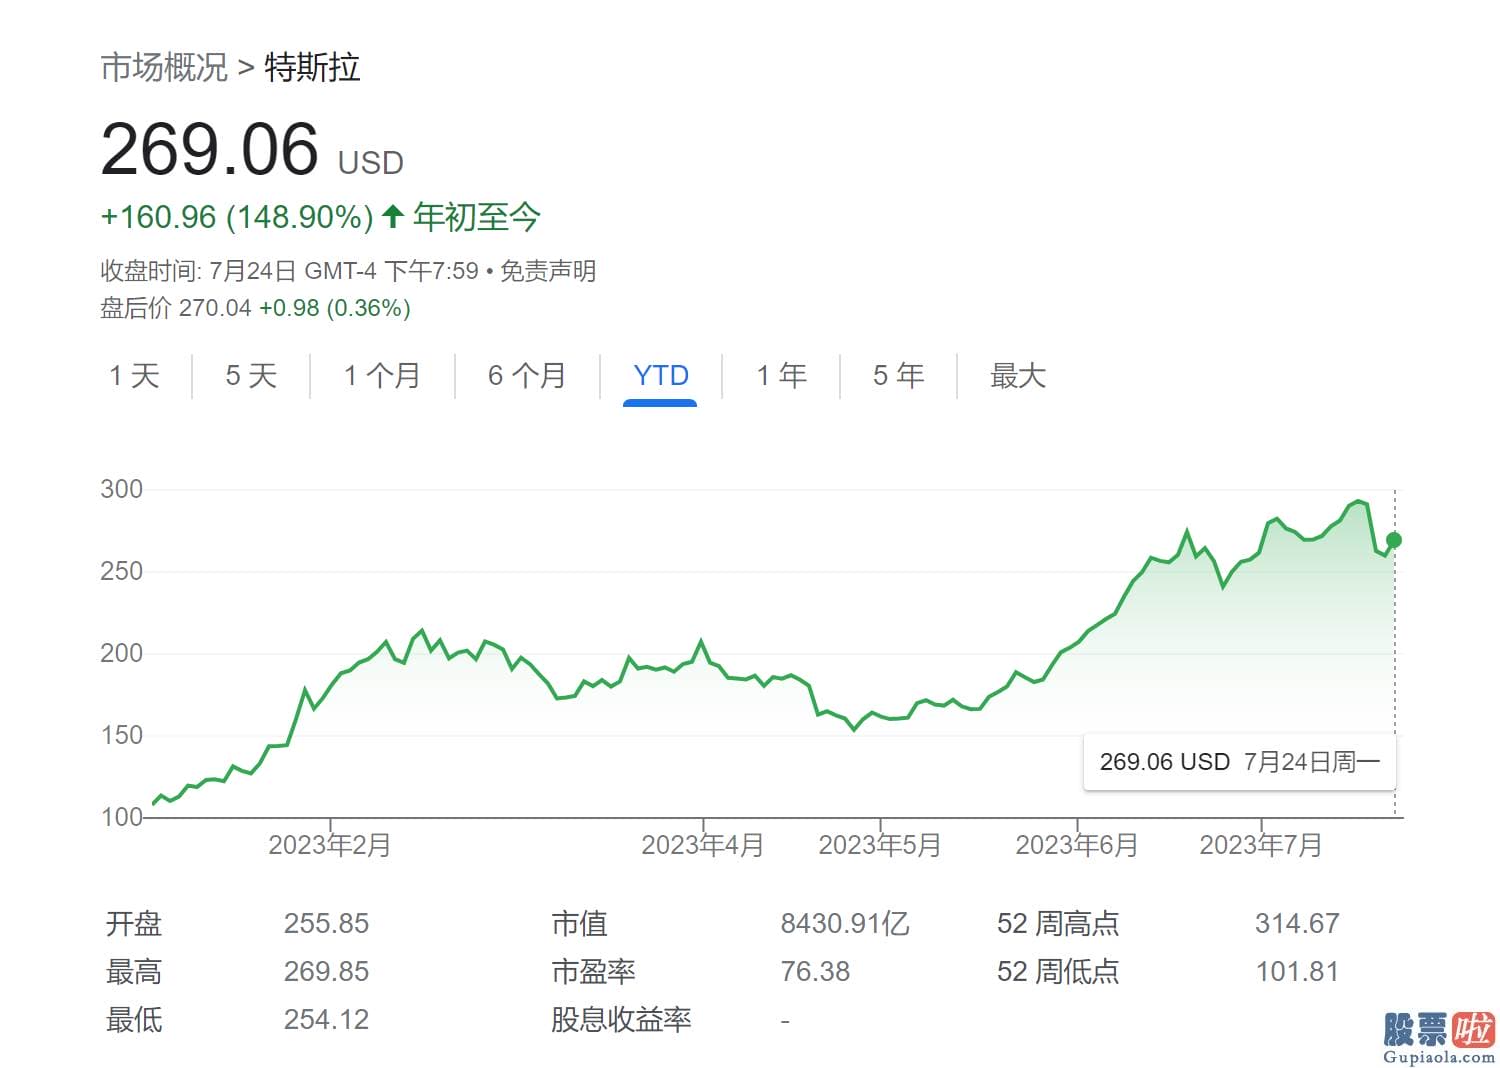The image size is (1500, 1068).
Task: Click the 269.06 stock price heading
Action: [x=210, y=150]
